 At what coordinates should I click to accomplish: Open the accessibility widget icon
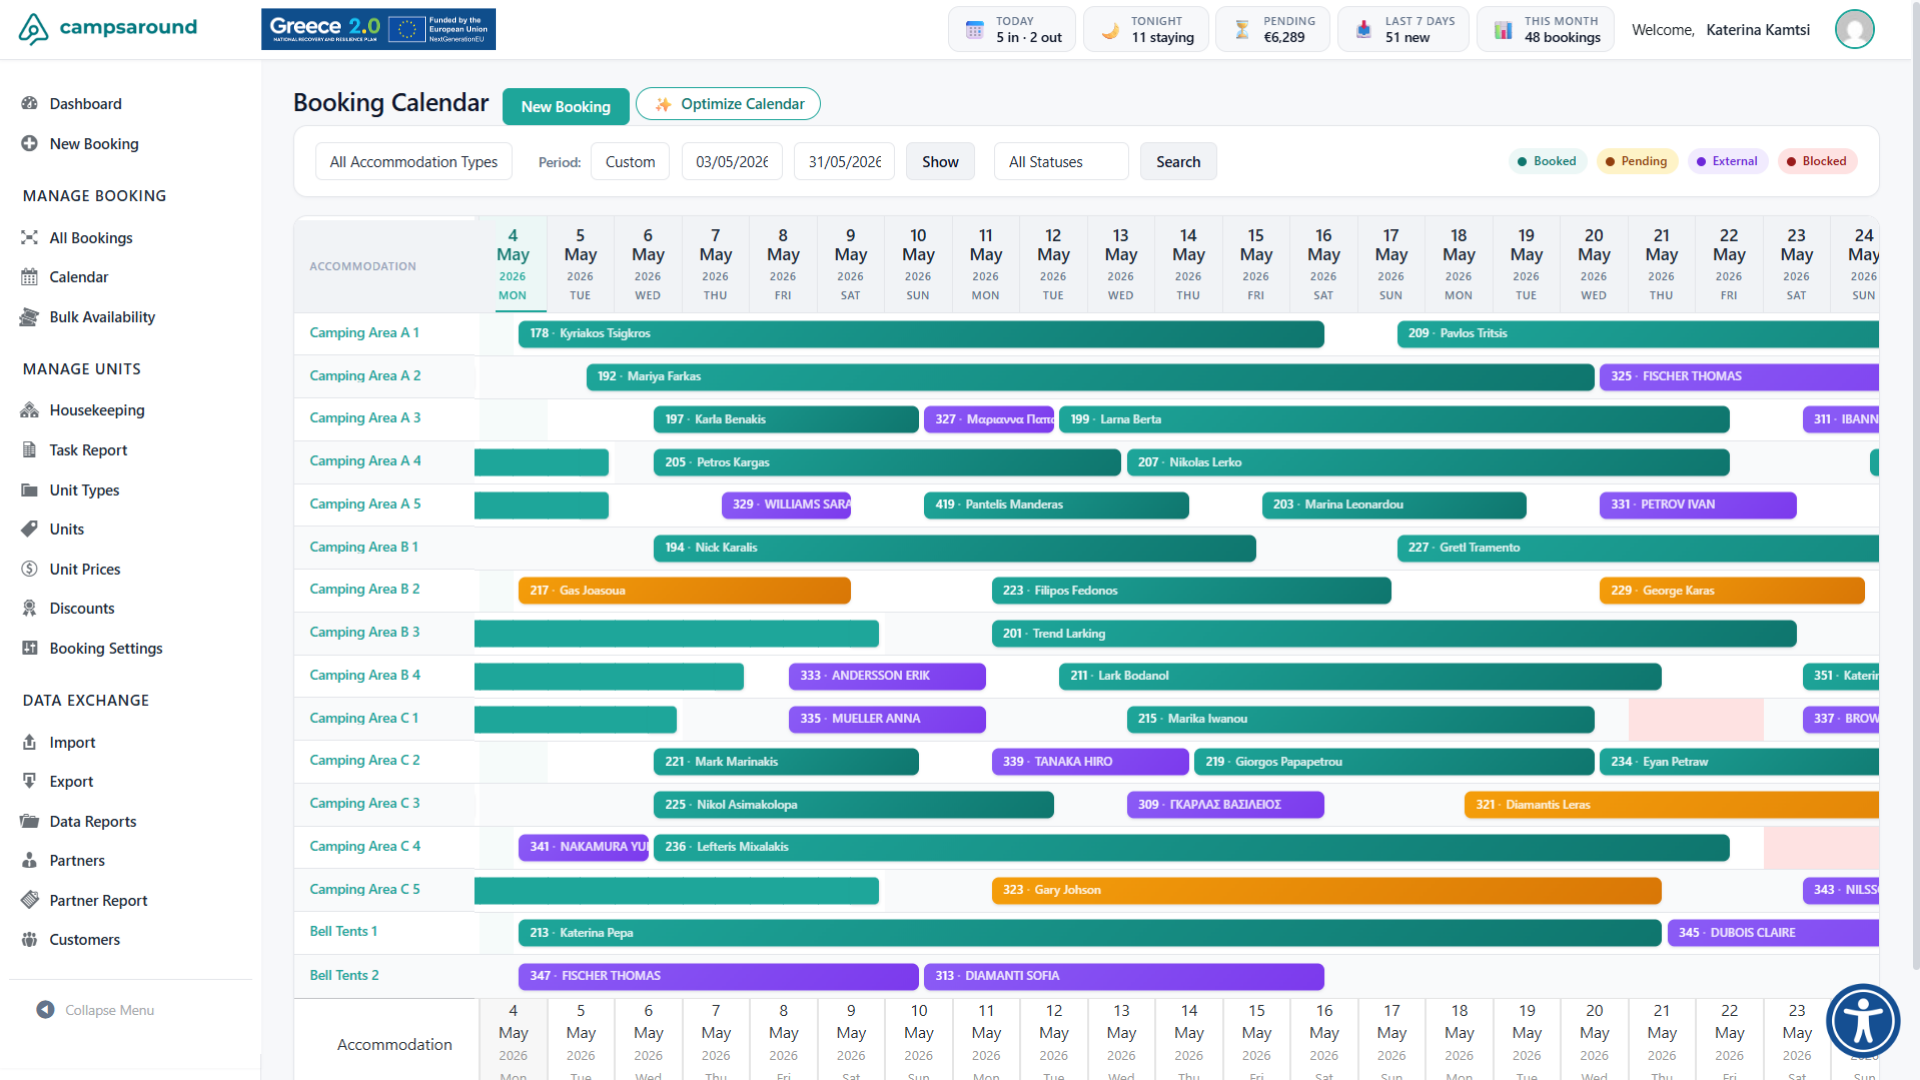point(1863,1022)
